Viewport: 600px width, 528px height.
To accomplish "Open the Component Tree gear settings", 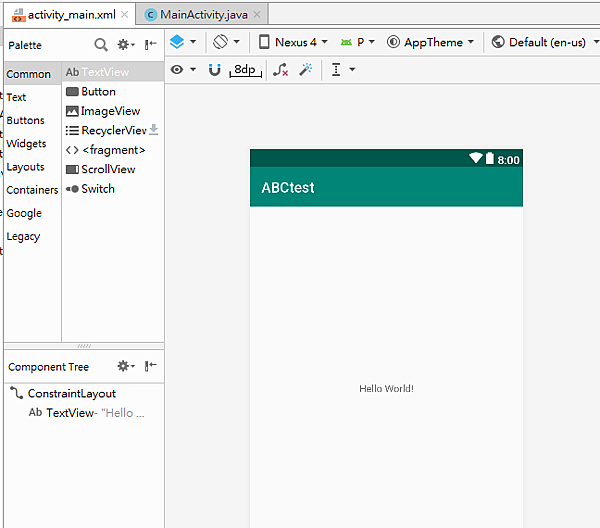I will [126, 367].
